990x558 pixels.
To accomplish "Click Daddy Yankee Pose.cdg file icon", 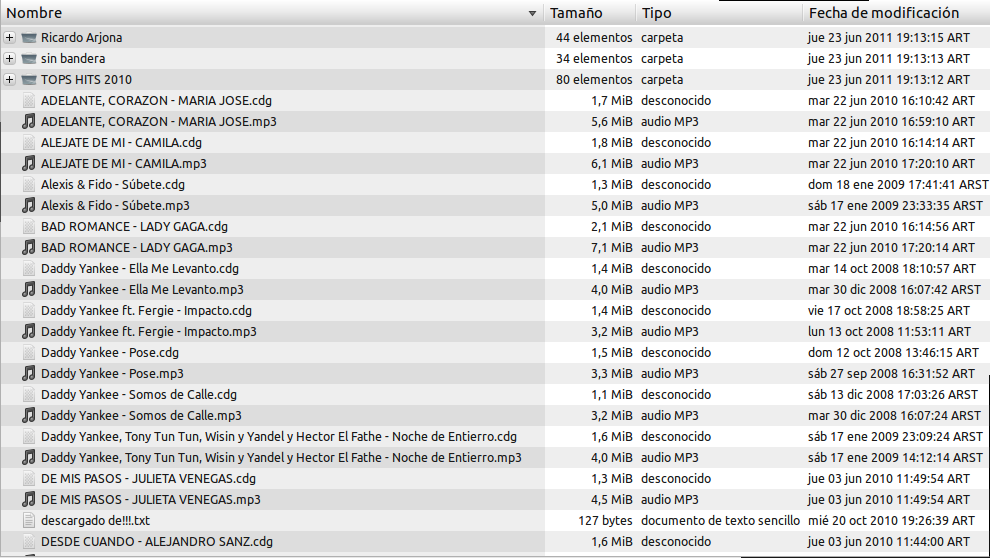I will tap(28, 352).
